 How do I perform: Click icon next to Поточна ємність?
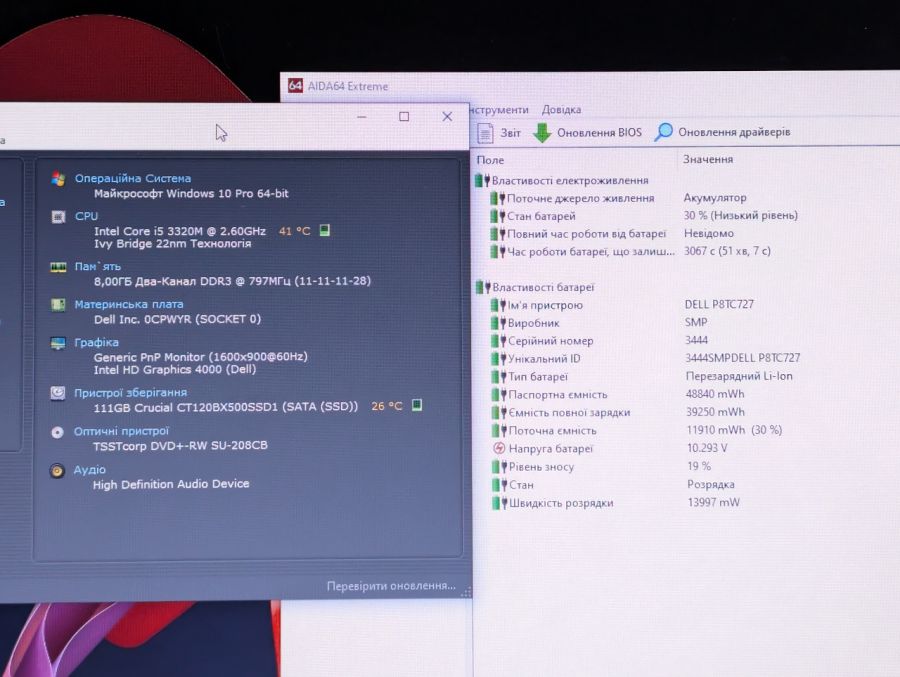pyautogui.click(x=499, y=431)
